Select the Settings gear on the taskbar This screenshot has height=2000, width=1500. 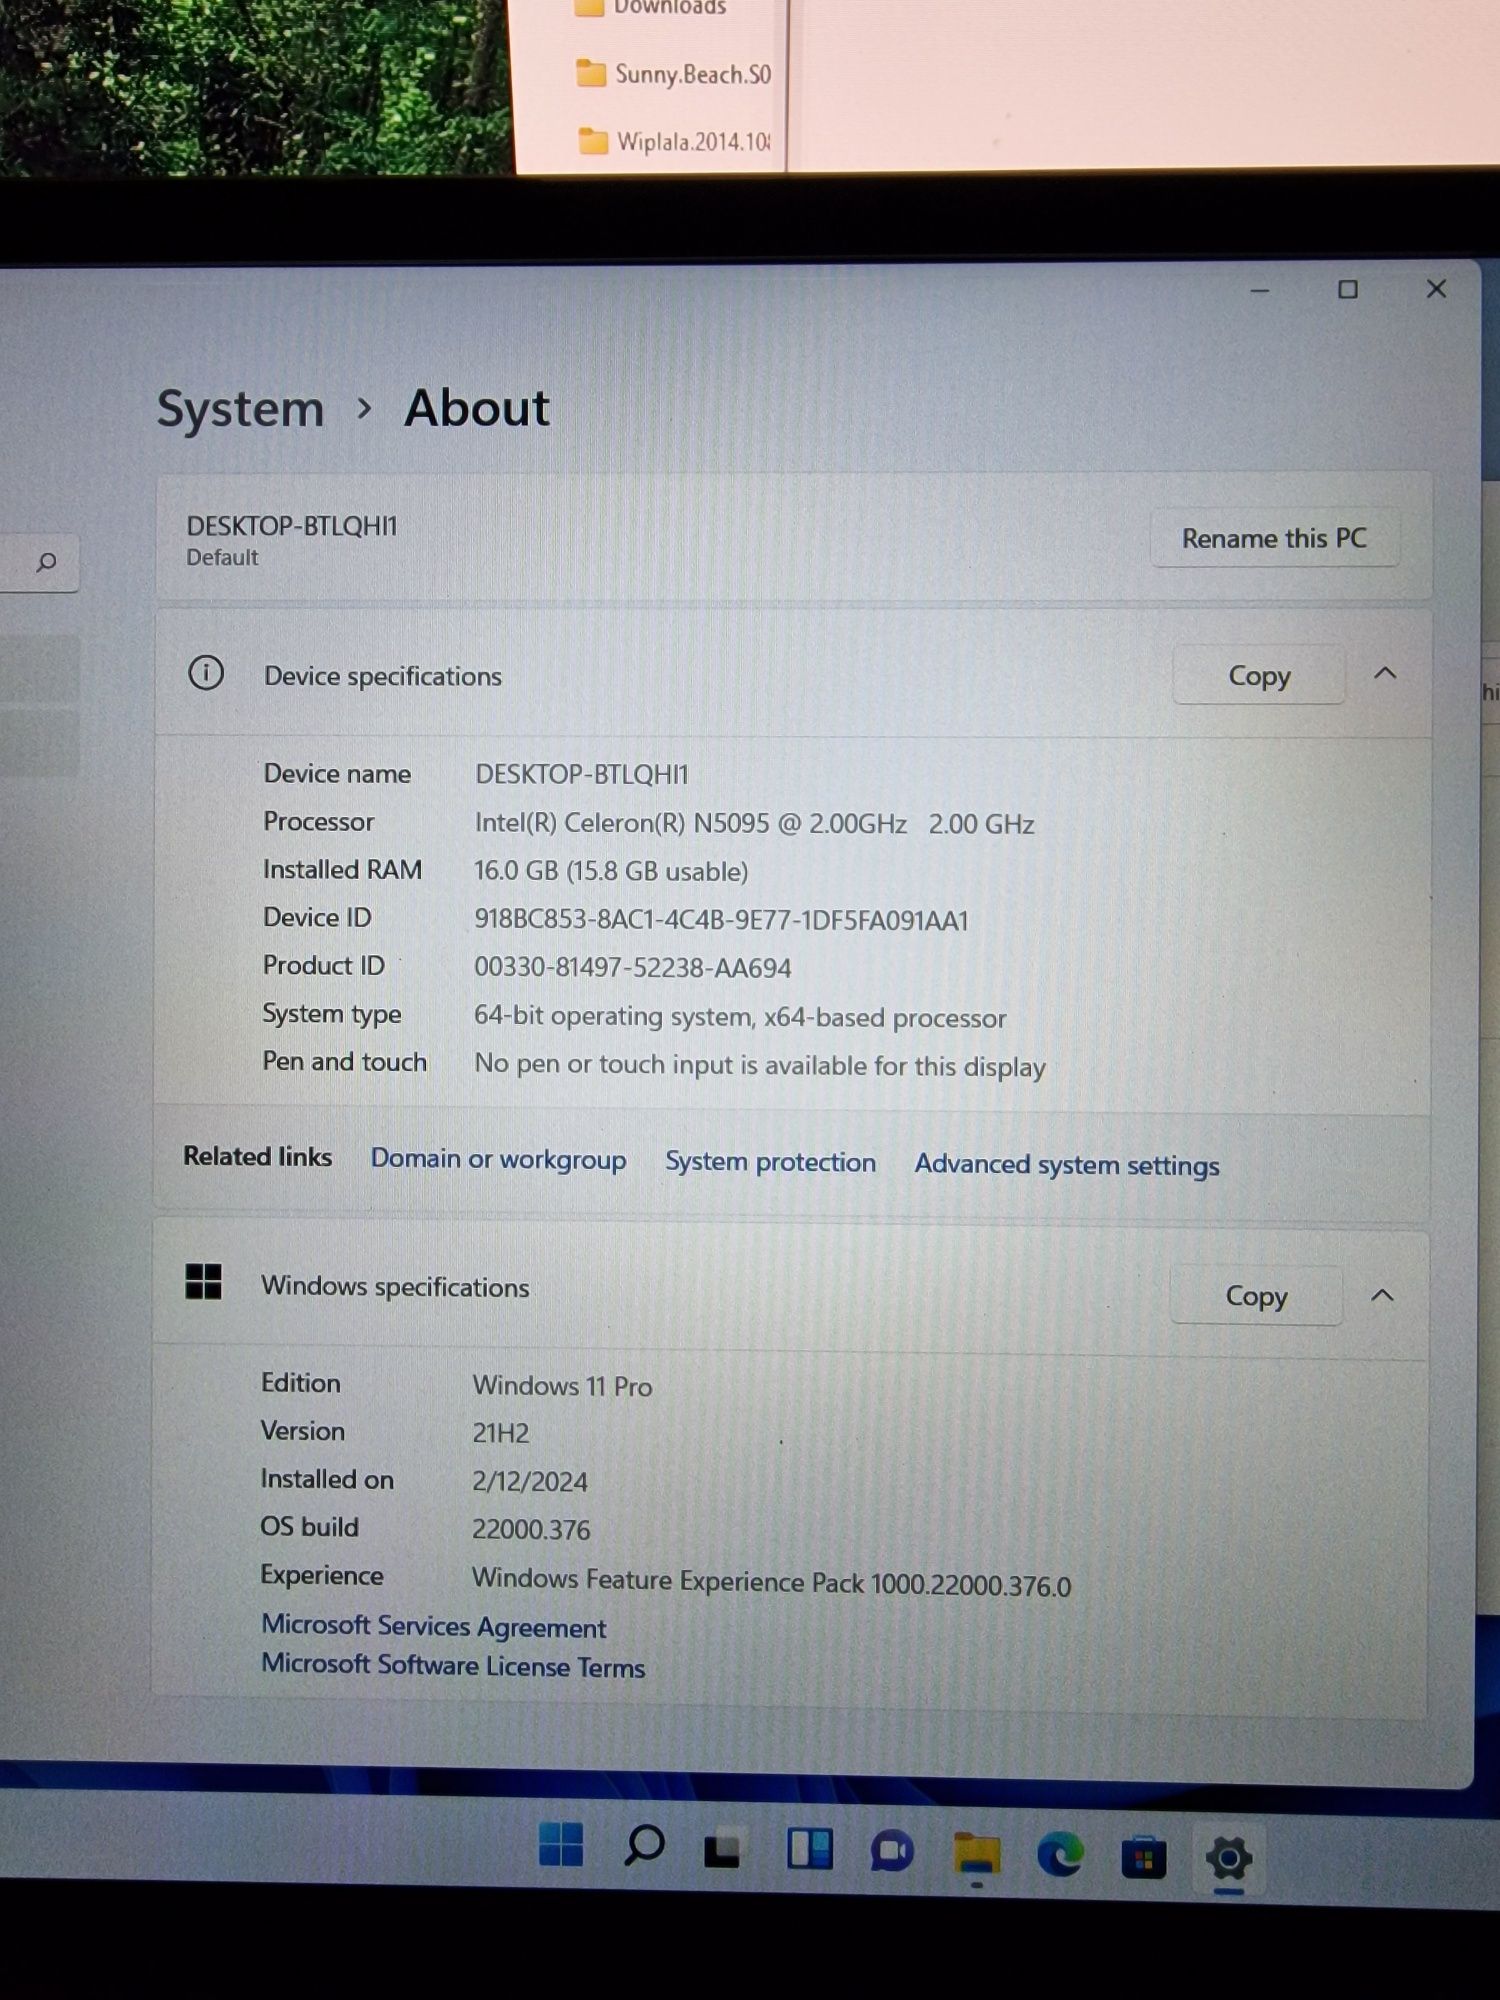coord(1229,1859)
